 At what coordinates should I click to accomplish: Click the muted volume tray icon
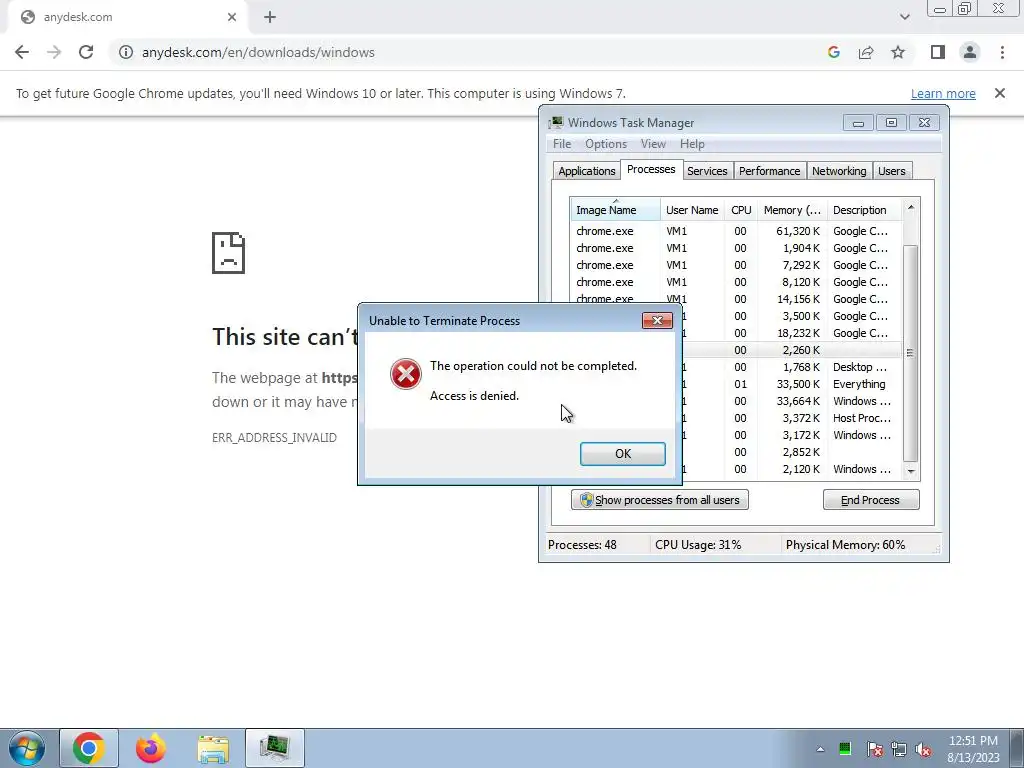point(923,749)
